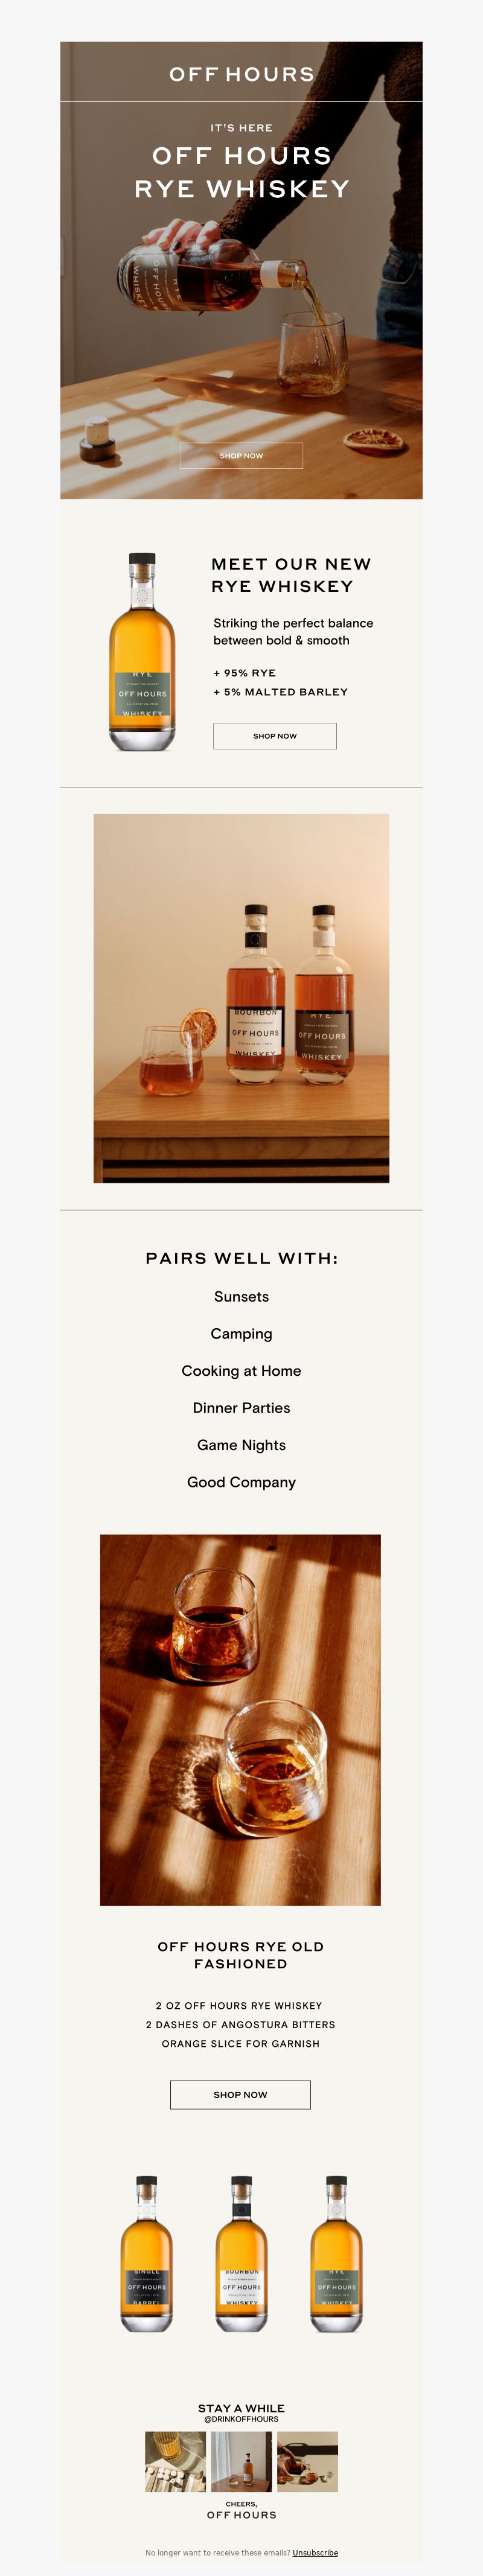The height and width of the screenshot is (2576, 483).
Task: Open the sunlit whiskey glasses photo
Action: [240, 1720]
